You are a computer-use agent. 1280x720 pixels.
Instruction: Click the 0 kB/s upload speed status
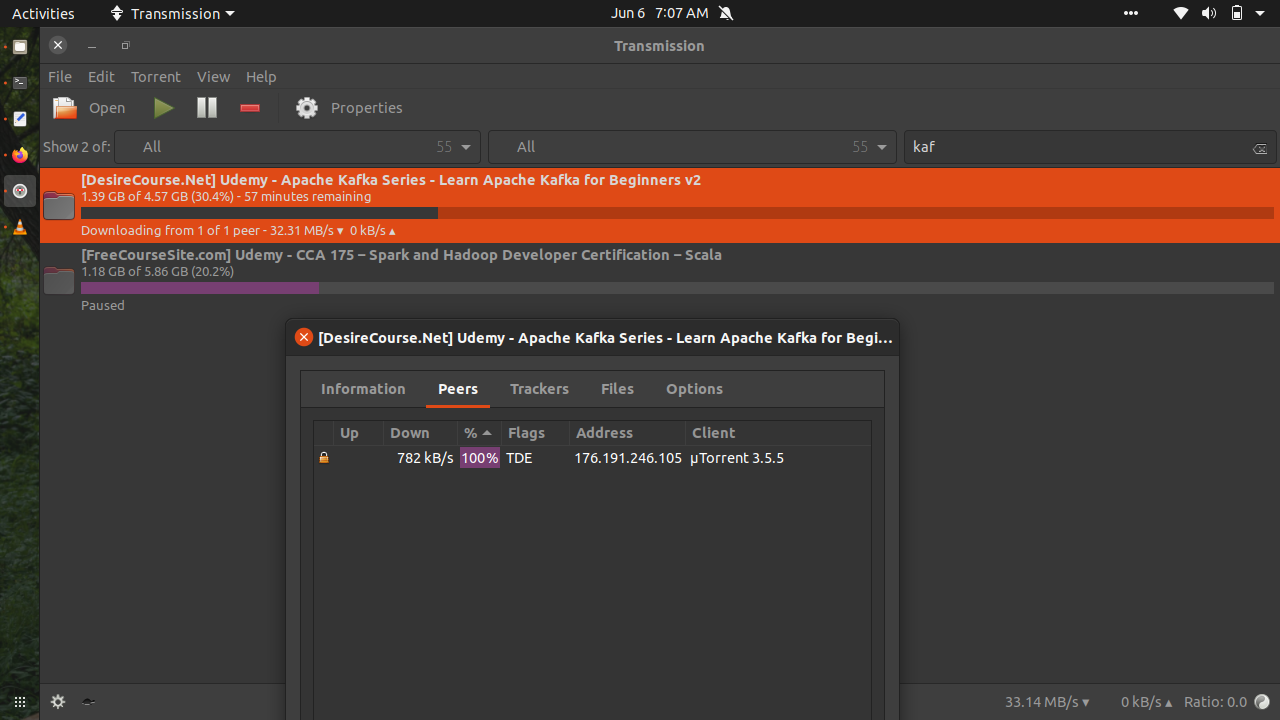[x=1147, y=702]
